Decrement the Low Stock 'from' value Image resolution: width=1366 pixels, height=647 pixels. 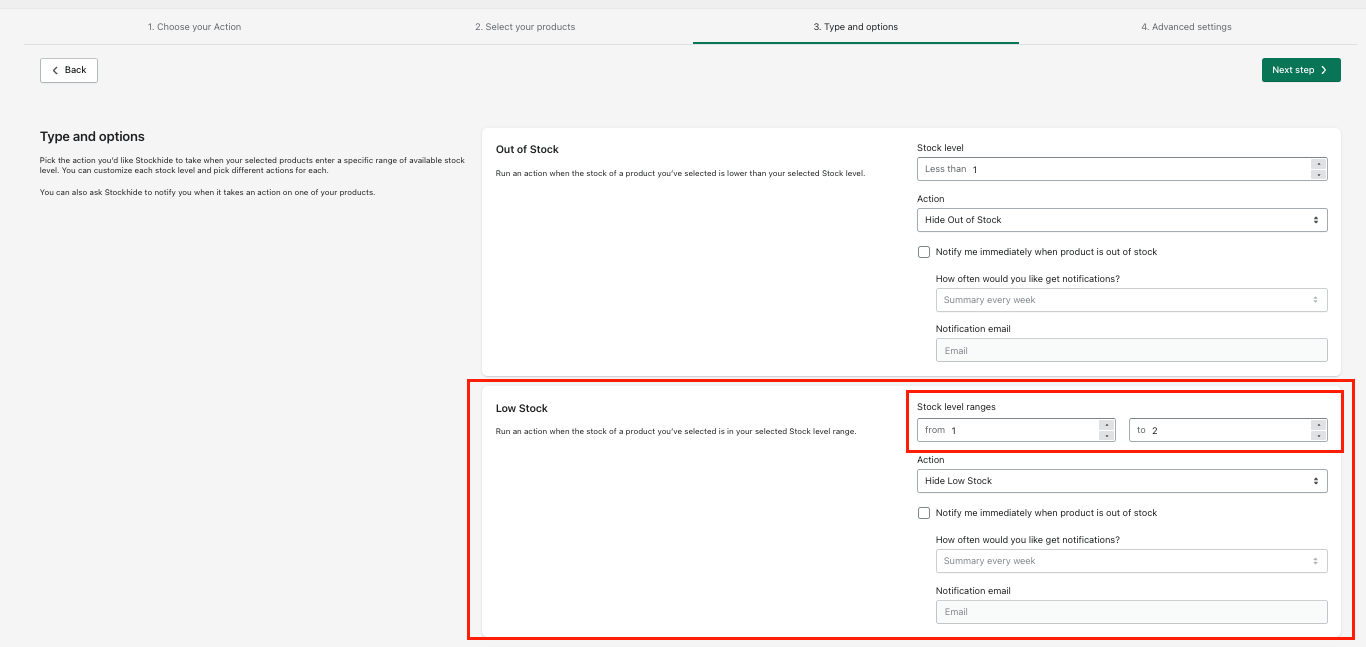pos(1107,436)
